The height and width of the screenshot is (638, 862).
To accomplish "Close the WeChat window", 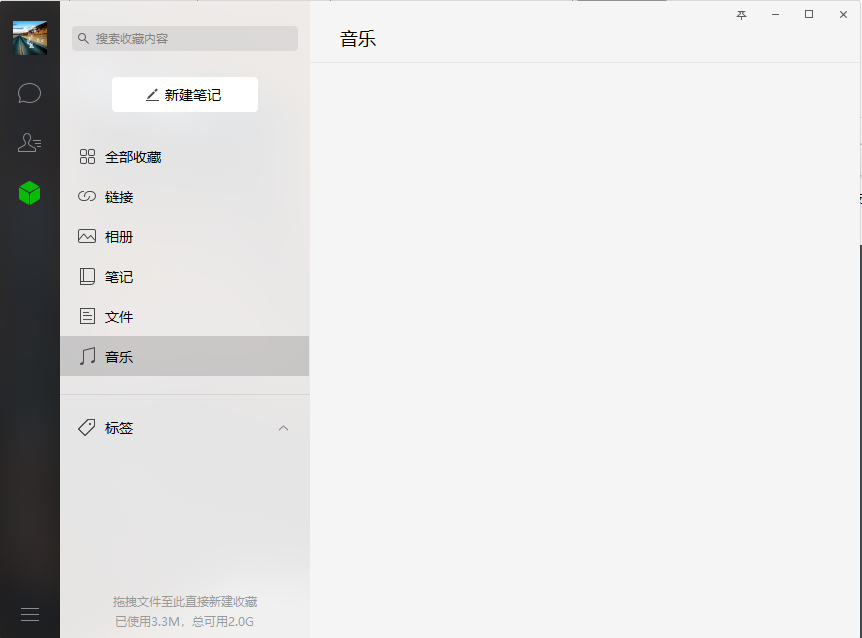I will [843, 15].
